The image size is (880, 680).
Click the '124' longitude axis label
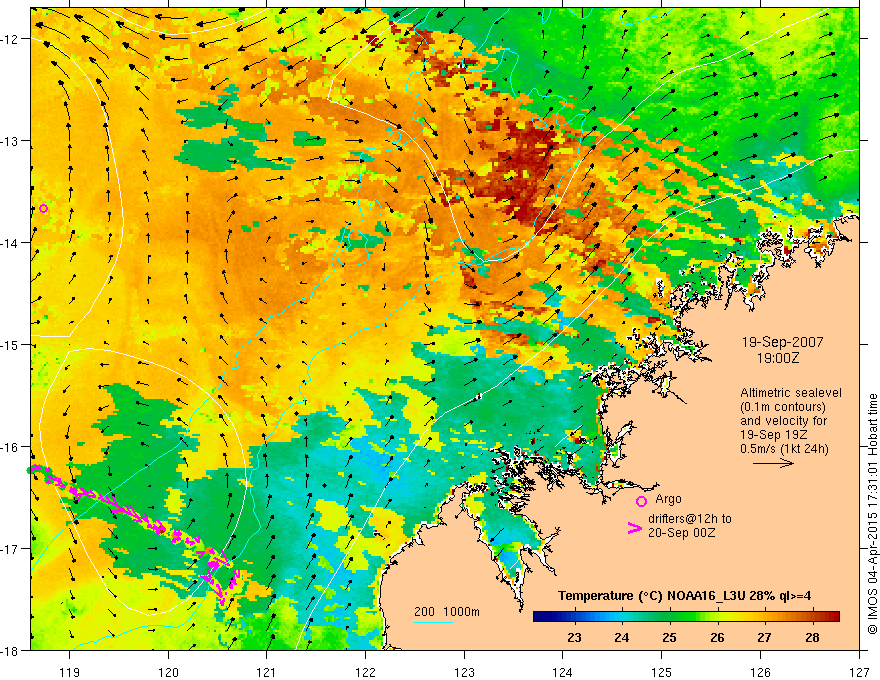[x=563, y=672]
